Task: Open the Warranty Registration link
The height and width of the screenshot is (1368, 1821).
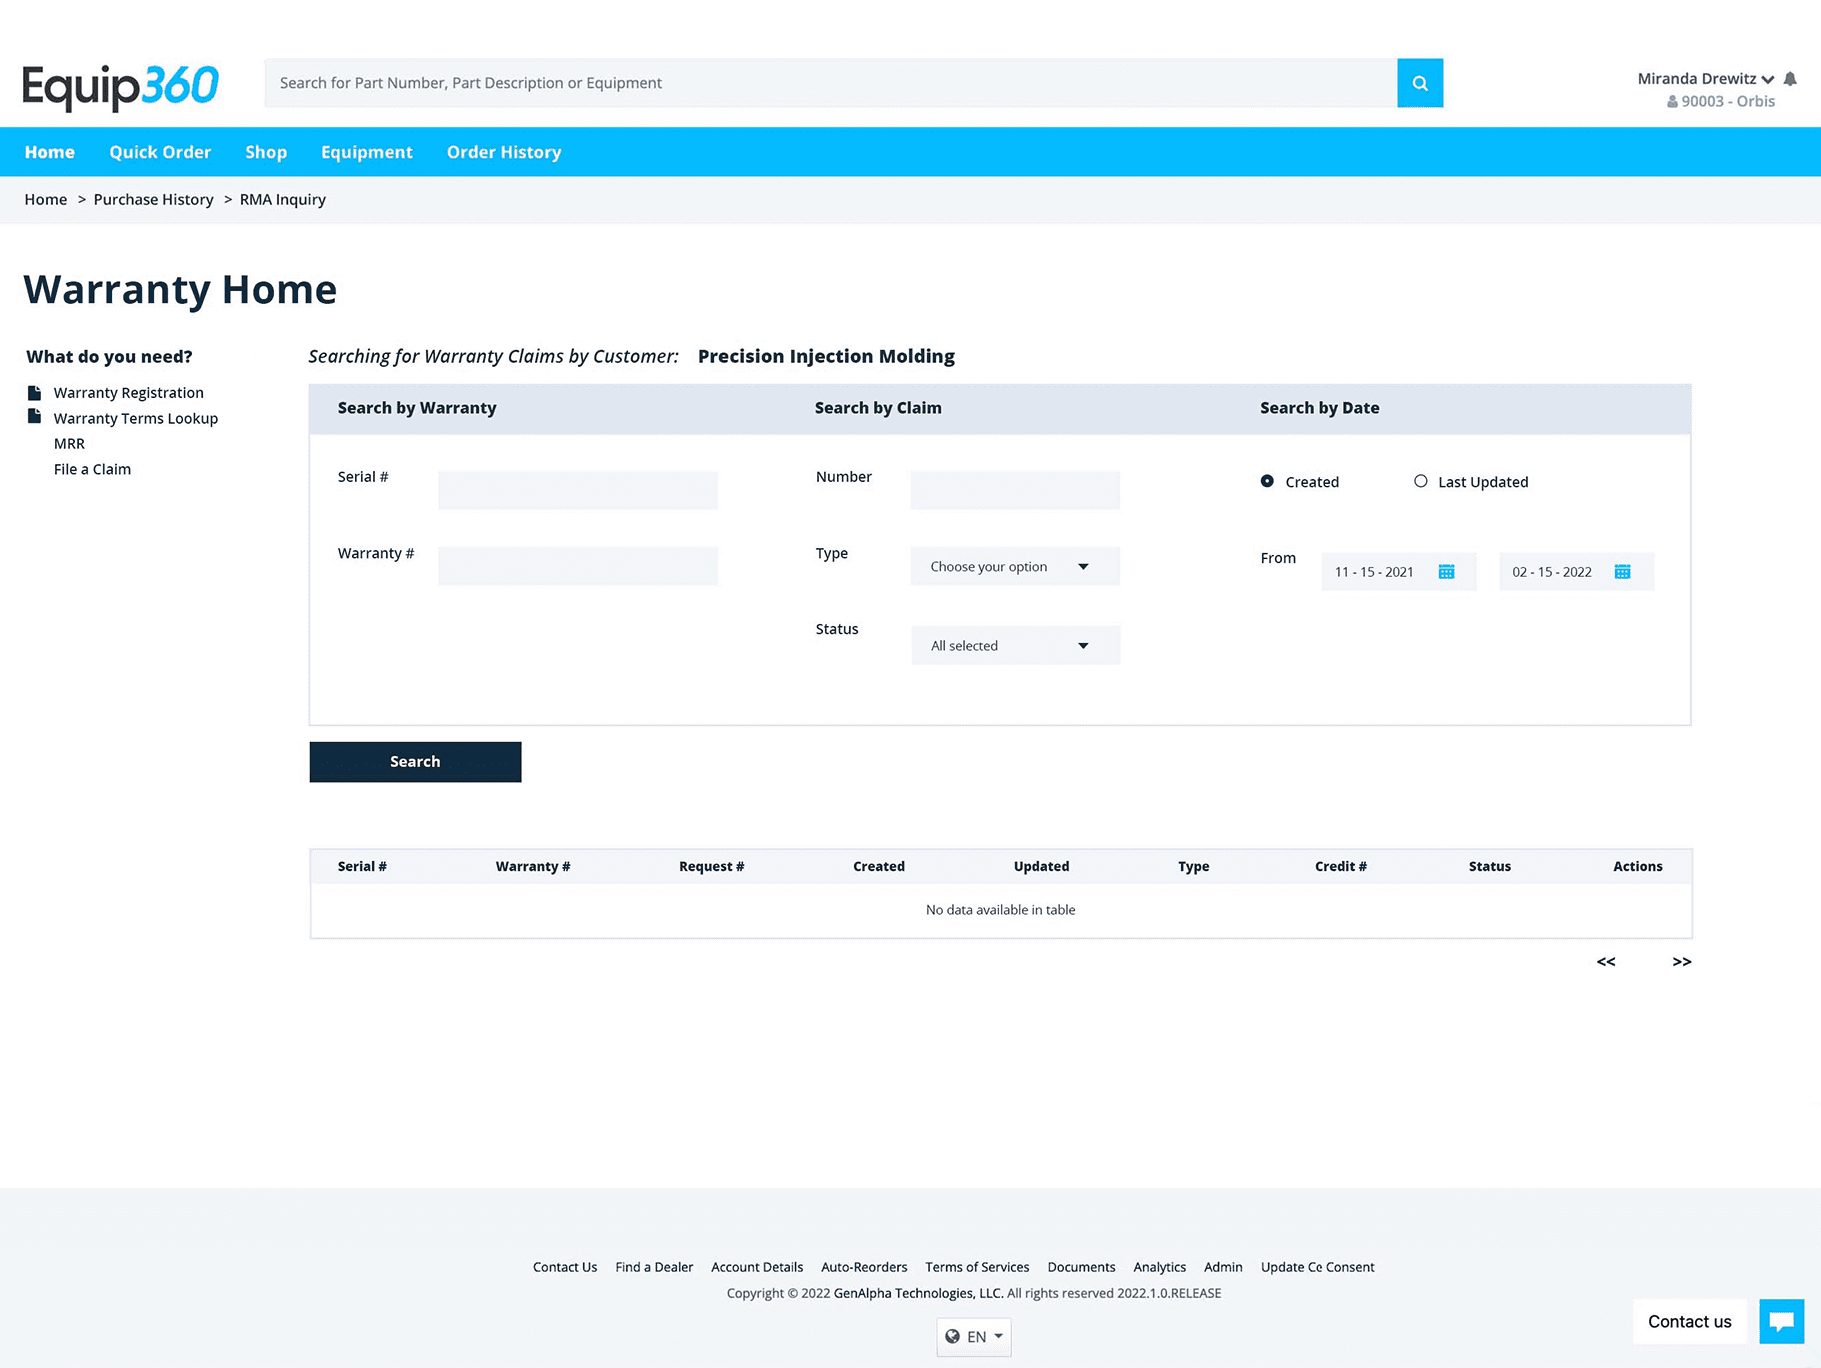Action: pos(129,393)
